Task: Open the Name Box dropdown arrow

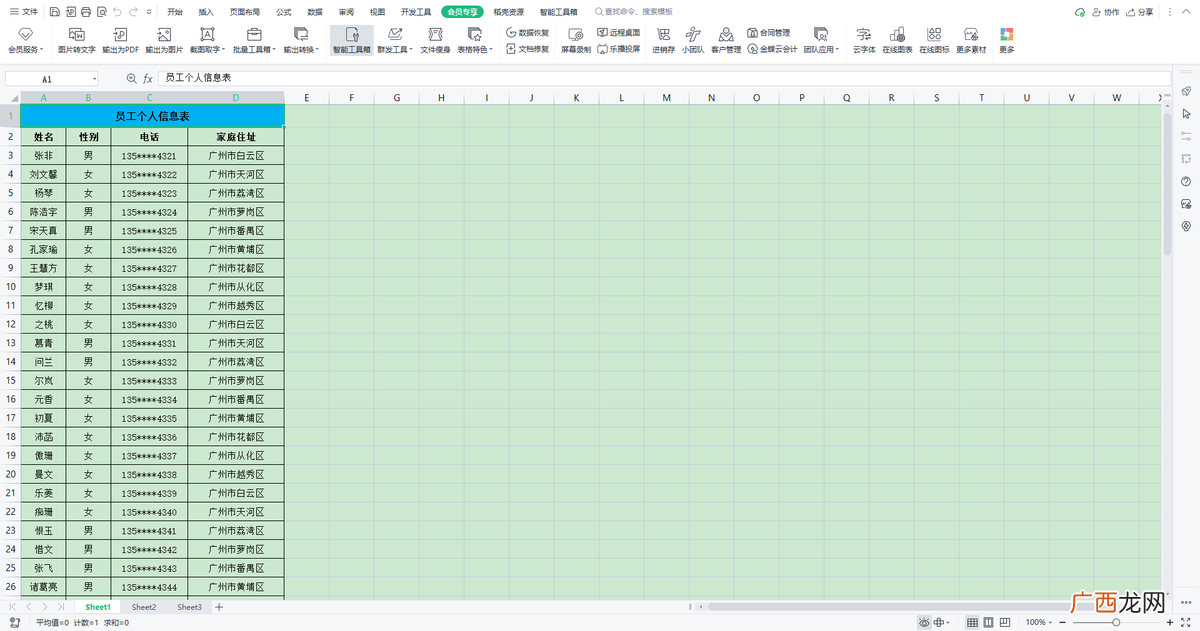Action: point(95,78)
